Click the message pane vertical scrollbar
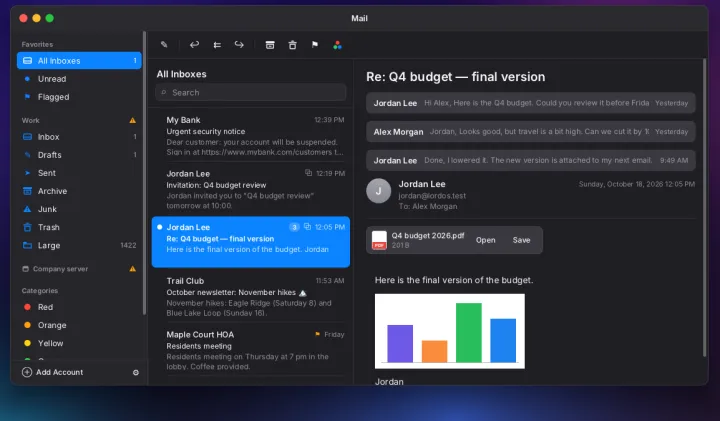720x421 pixels. 704,208
